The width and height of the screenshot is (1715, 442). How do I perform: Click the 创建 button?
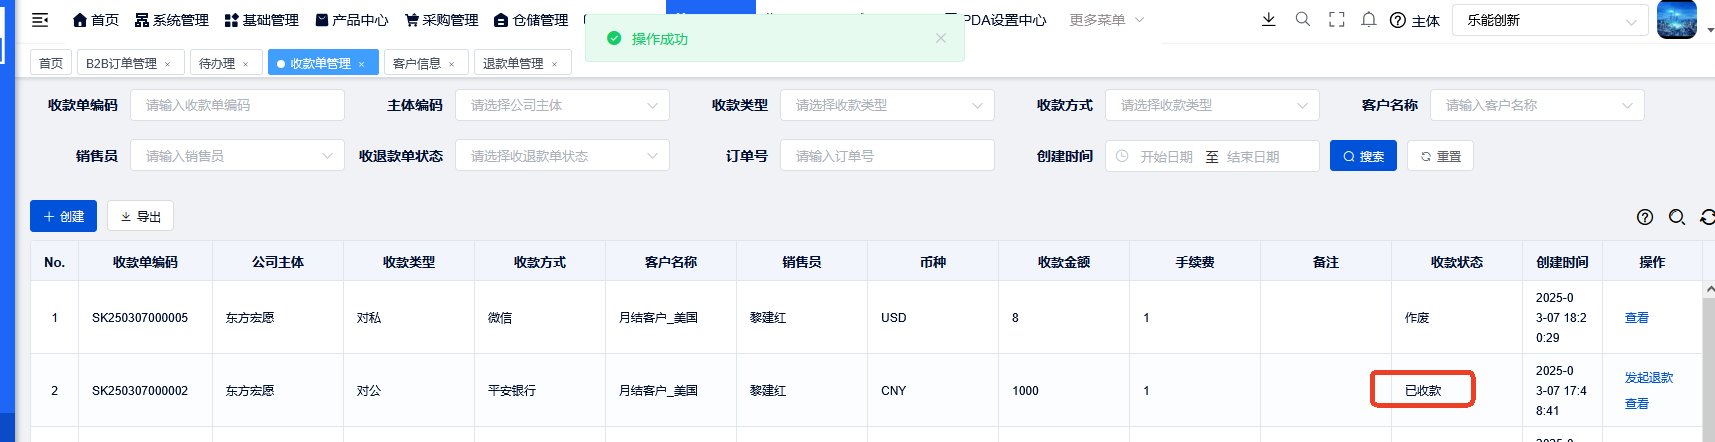click(x=63, y=216)
